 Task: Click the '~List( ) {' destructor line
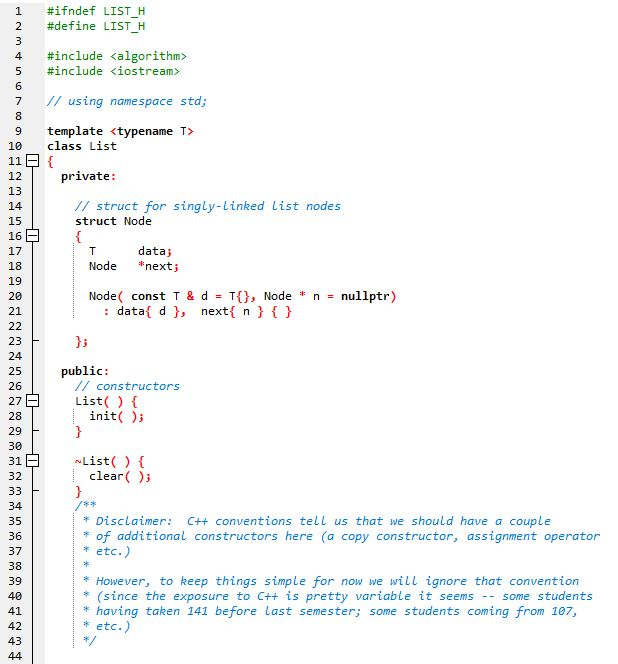[x=110, y=461]
